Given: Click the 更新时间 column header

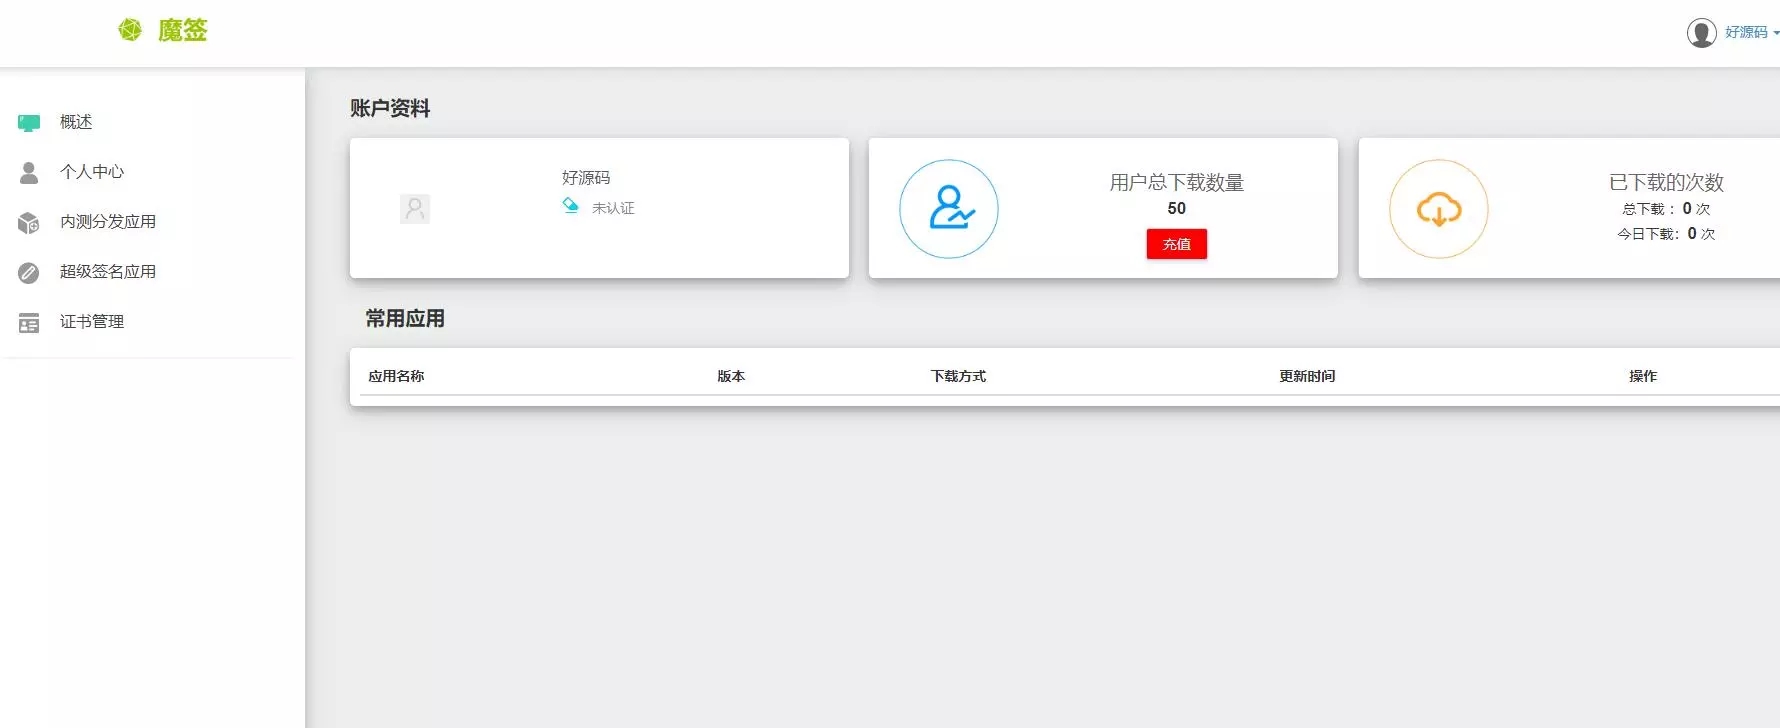Looking at the screenshot, I should pyautogui.click(x=1307, y=376).
